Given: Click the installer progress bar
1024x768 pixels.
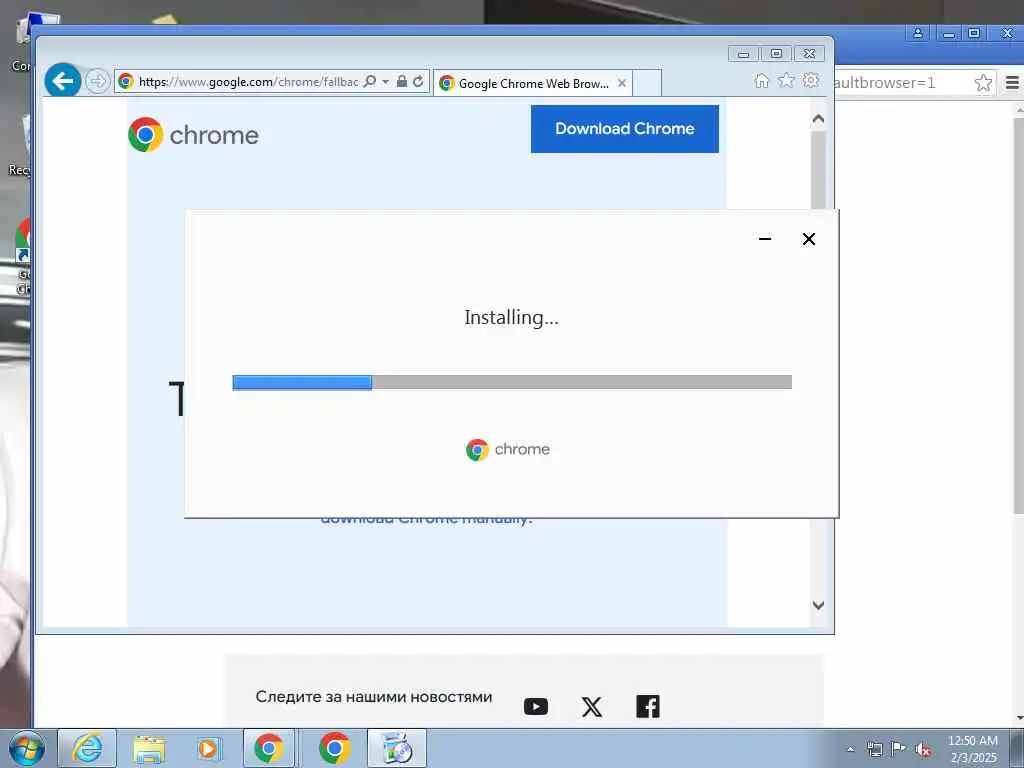Looking at the screenshot, I should (x=512, y=382).
